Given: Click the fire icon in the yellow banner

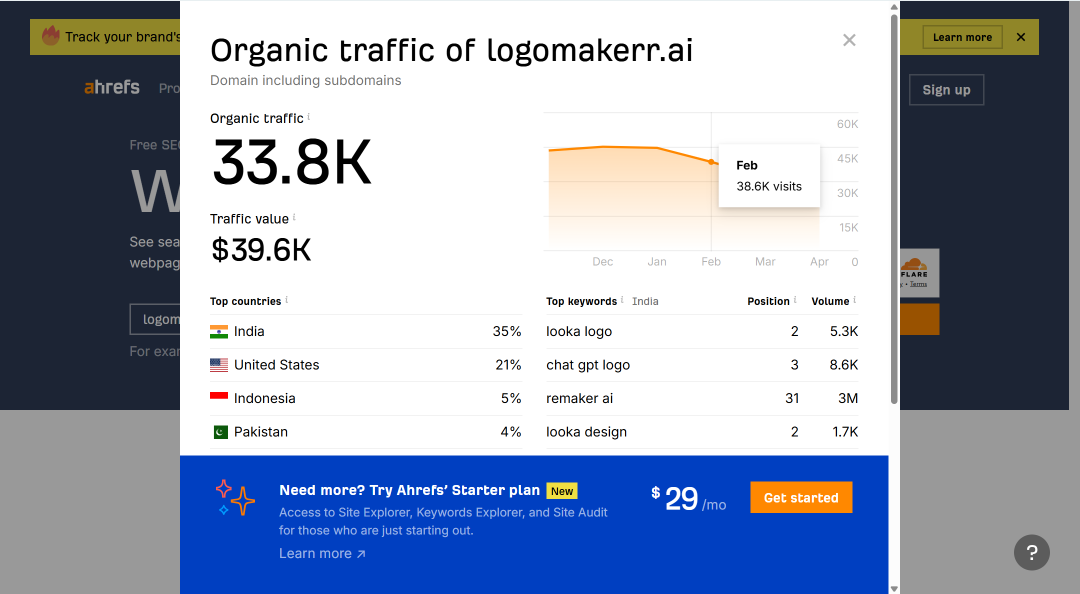Looking at the screenshot, I should [50, 35].
